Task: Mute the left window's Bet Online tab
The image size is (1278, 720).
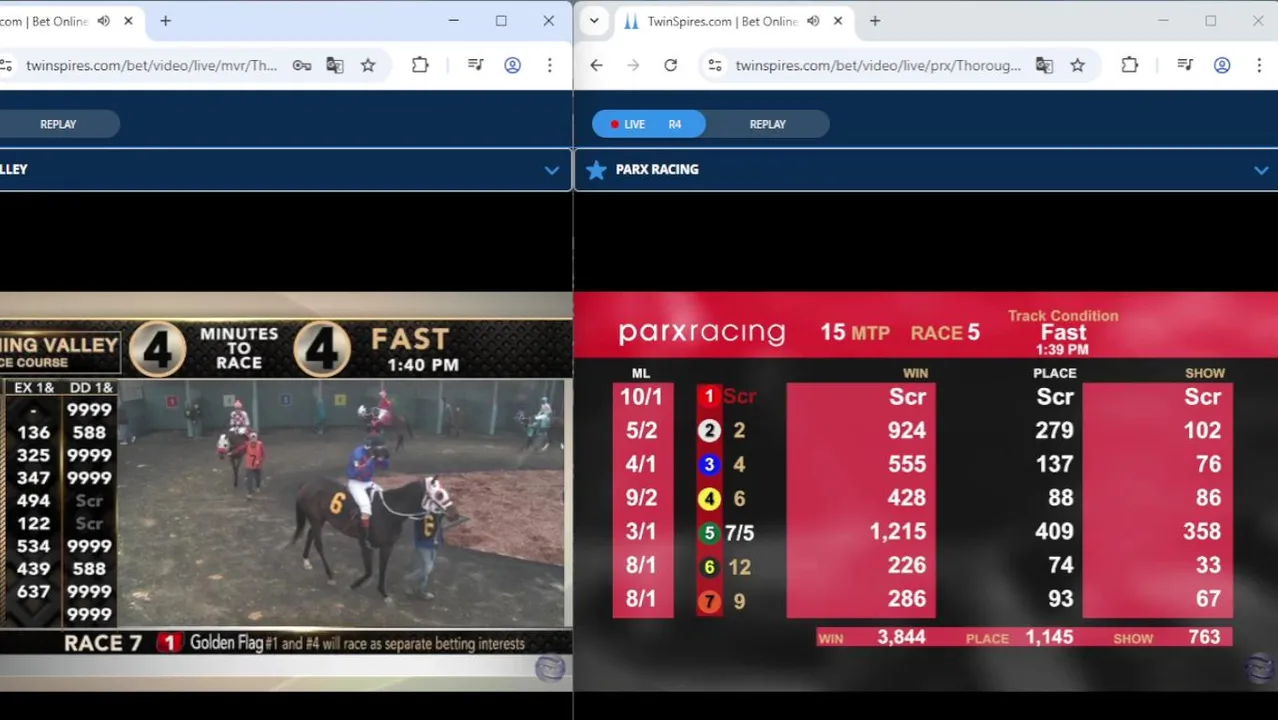Action: [x=104, y=21]
